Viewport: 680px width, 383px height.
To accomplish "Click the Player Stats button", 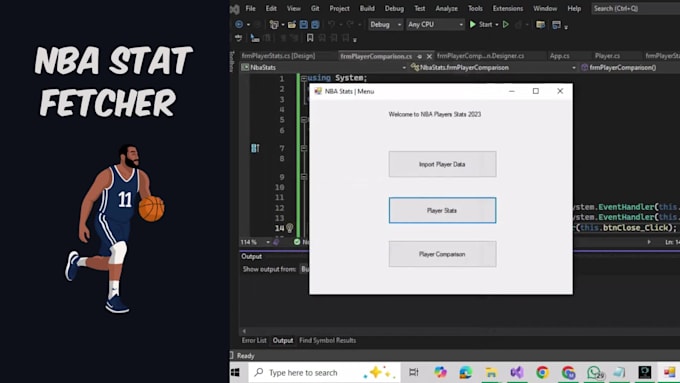I will point(442,210).
